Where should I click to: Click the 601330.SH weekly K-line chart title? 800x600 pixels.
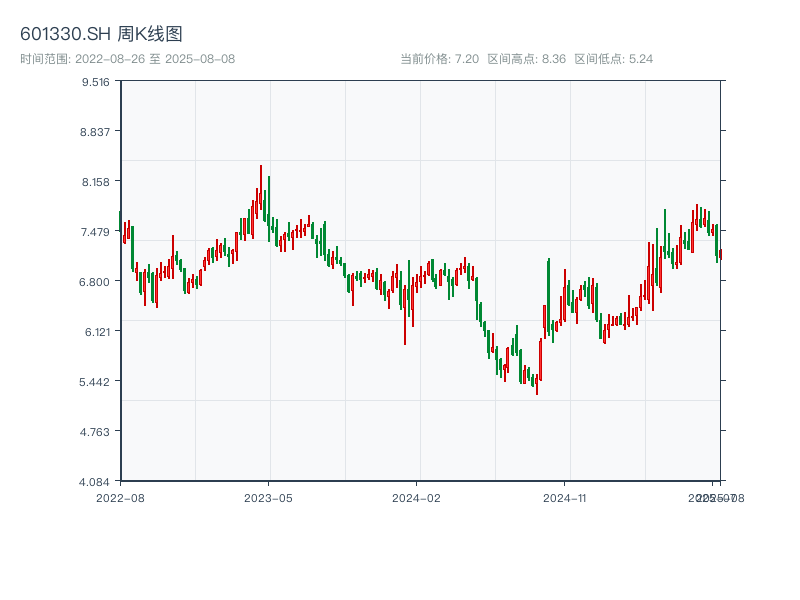click(x=101, y=35)
